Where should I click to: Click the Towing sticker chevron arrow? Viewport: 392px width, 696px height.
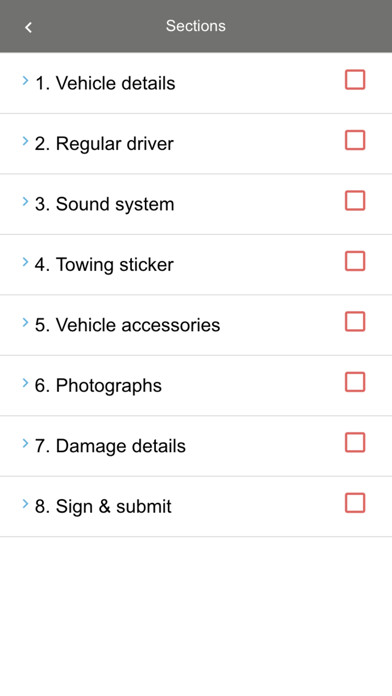pos(25,261)
